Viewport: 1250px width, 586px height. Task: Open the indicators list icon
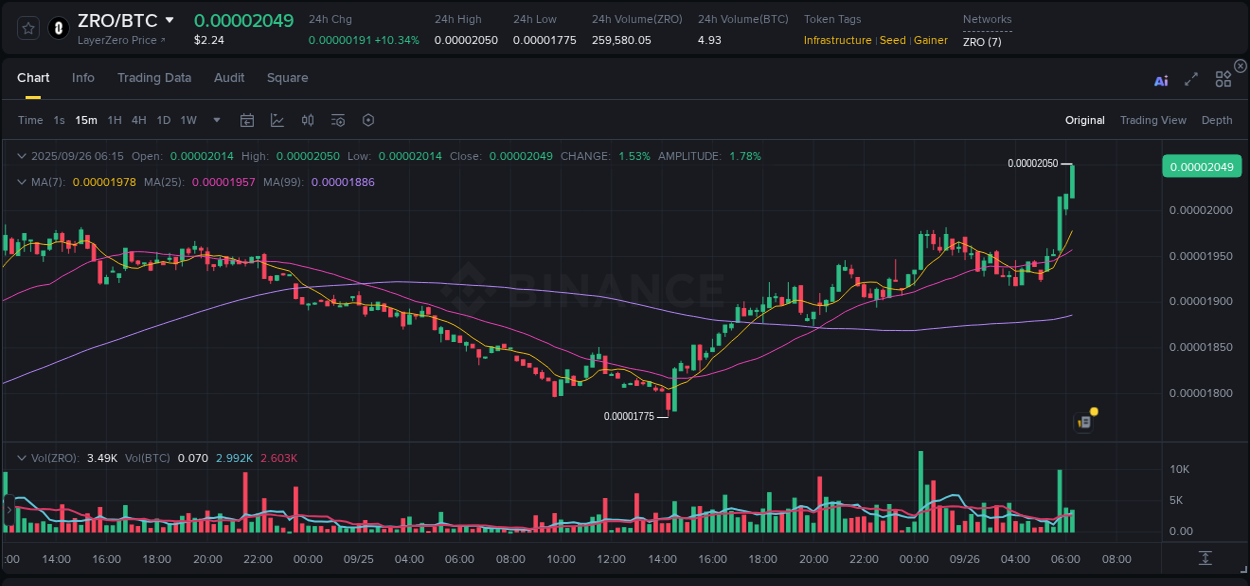tap(337, 120)
